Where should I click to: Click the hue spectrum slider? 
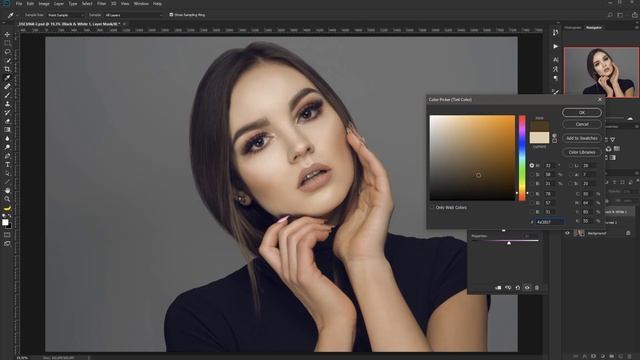click(x=522, y=158)
